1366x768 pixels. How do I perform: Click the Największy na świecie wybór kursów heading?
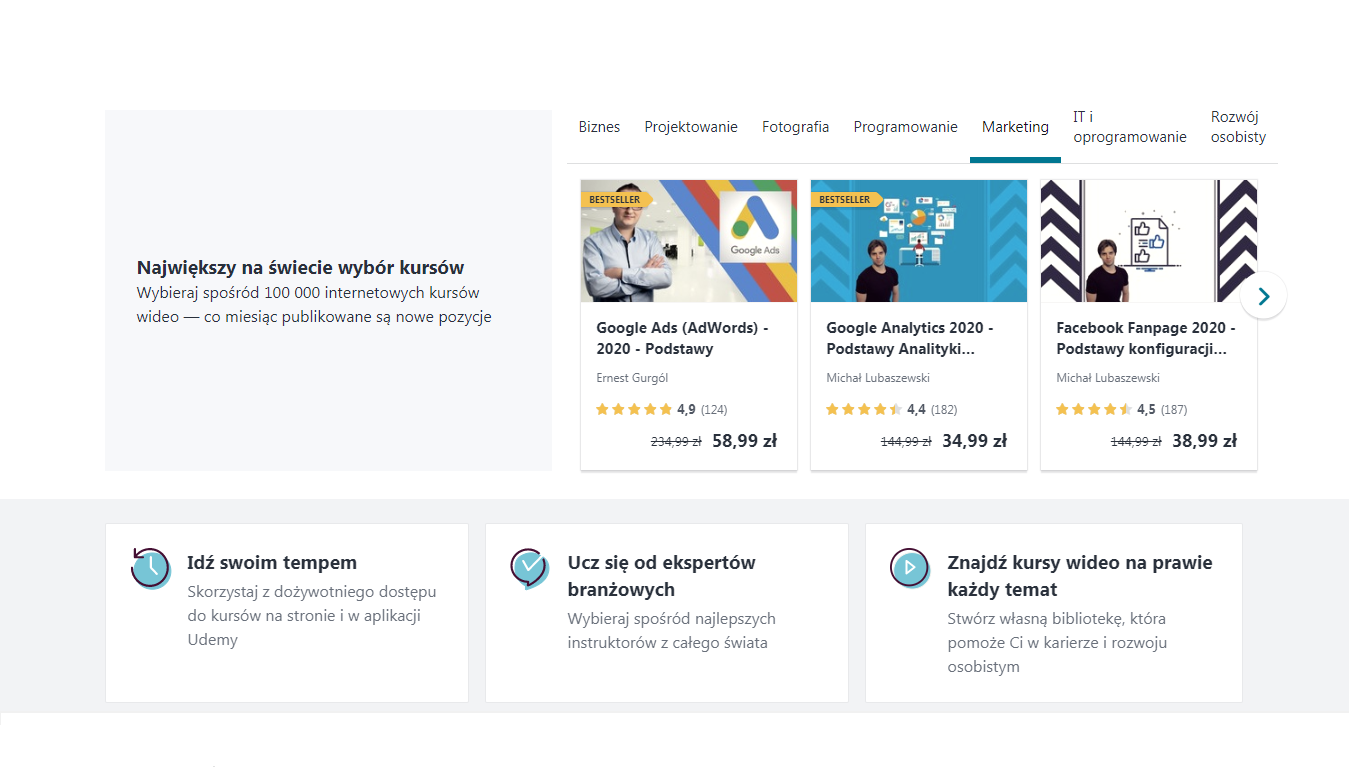[300, 268]
